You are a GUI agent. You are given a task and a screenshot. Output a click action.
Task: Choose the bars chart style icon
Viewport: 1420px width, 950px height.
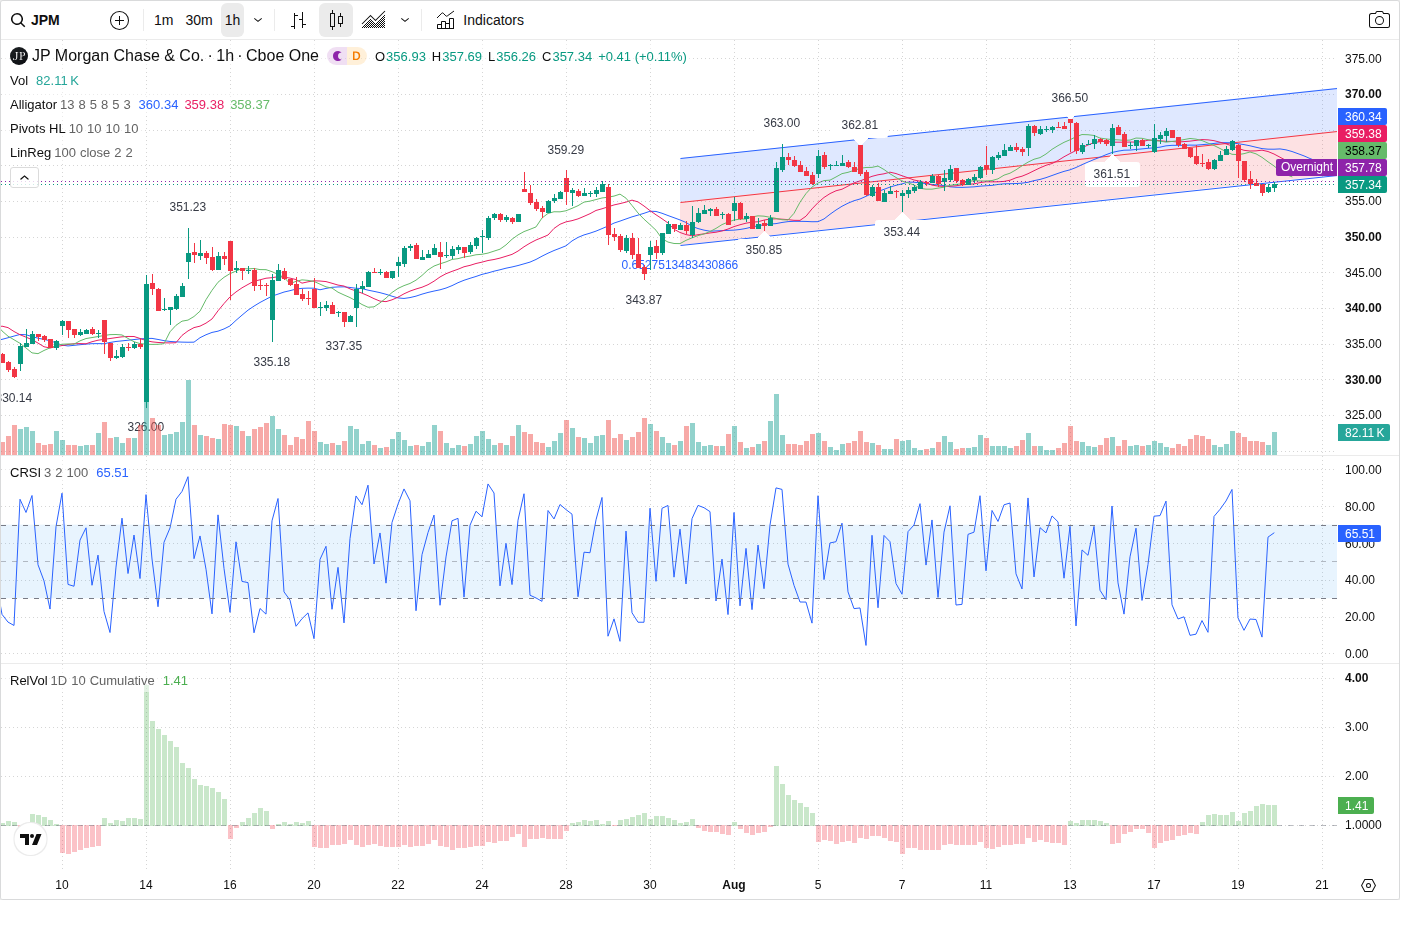298,20
